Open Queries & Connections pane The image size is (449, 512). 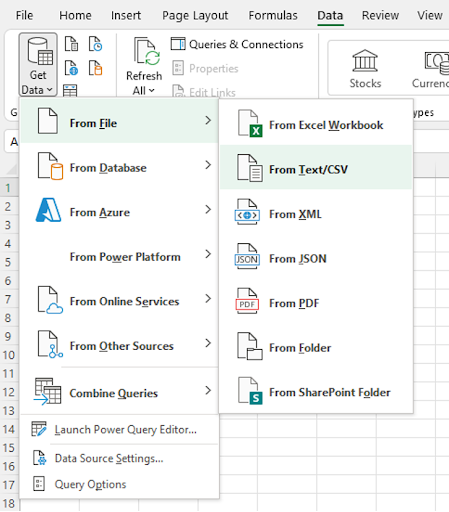237,44
